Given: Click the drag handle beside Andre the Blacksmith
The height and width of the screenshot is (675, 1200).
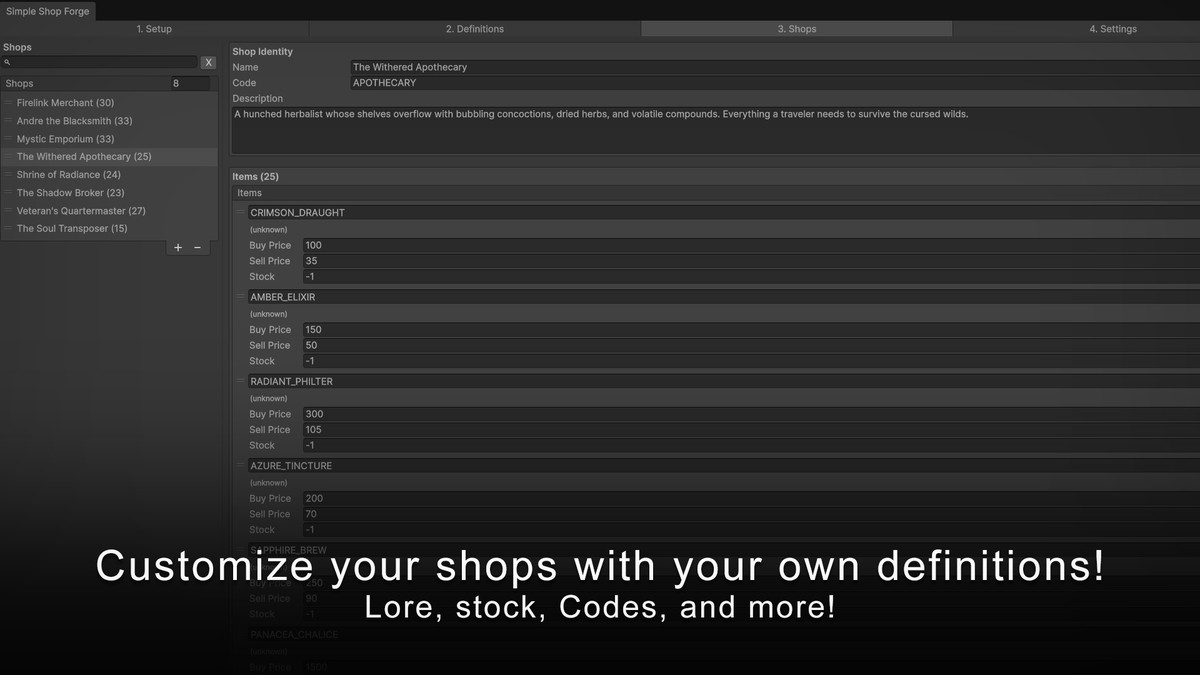Looking at the screenshot, I should [x=7, y=120].
